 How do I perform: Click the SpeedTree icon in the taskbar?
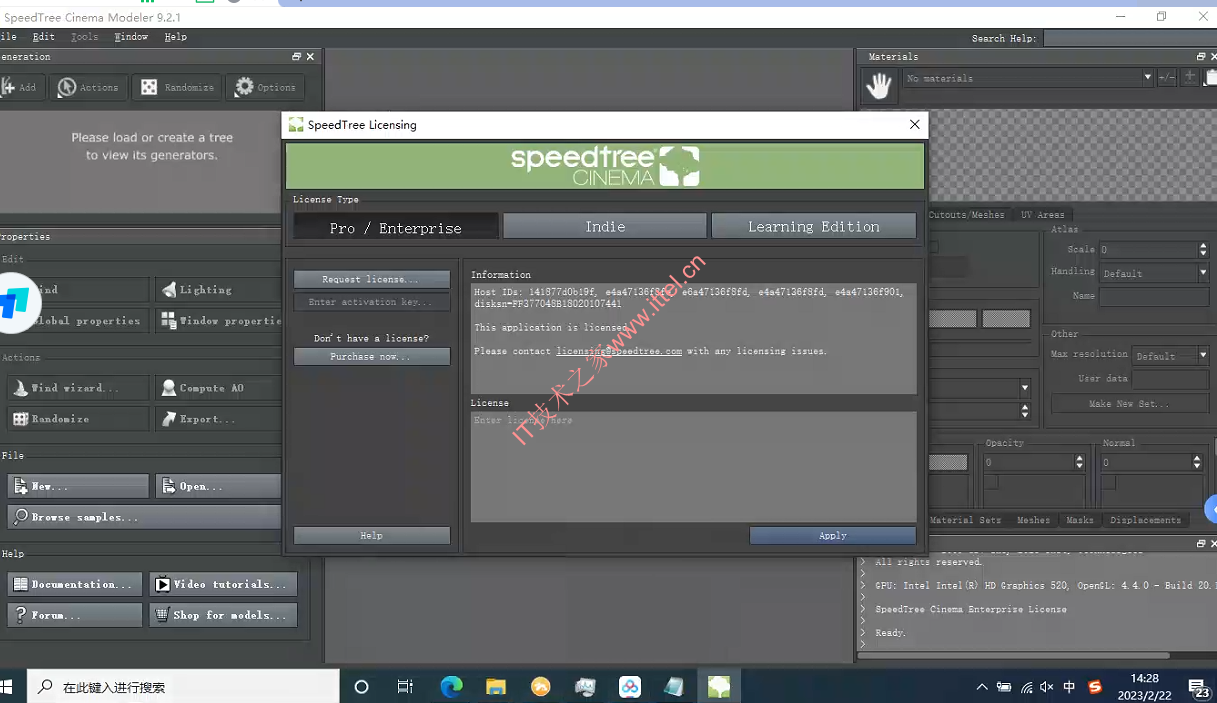[x=719, y=686]
